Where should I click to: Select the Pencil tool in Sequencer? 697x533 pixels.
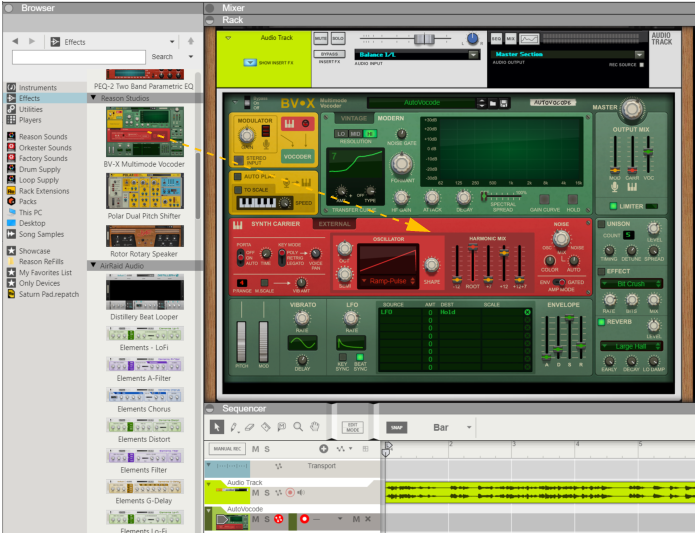233,427
